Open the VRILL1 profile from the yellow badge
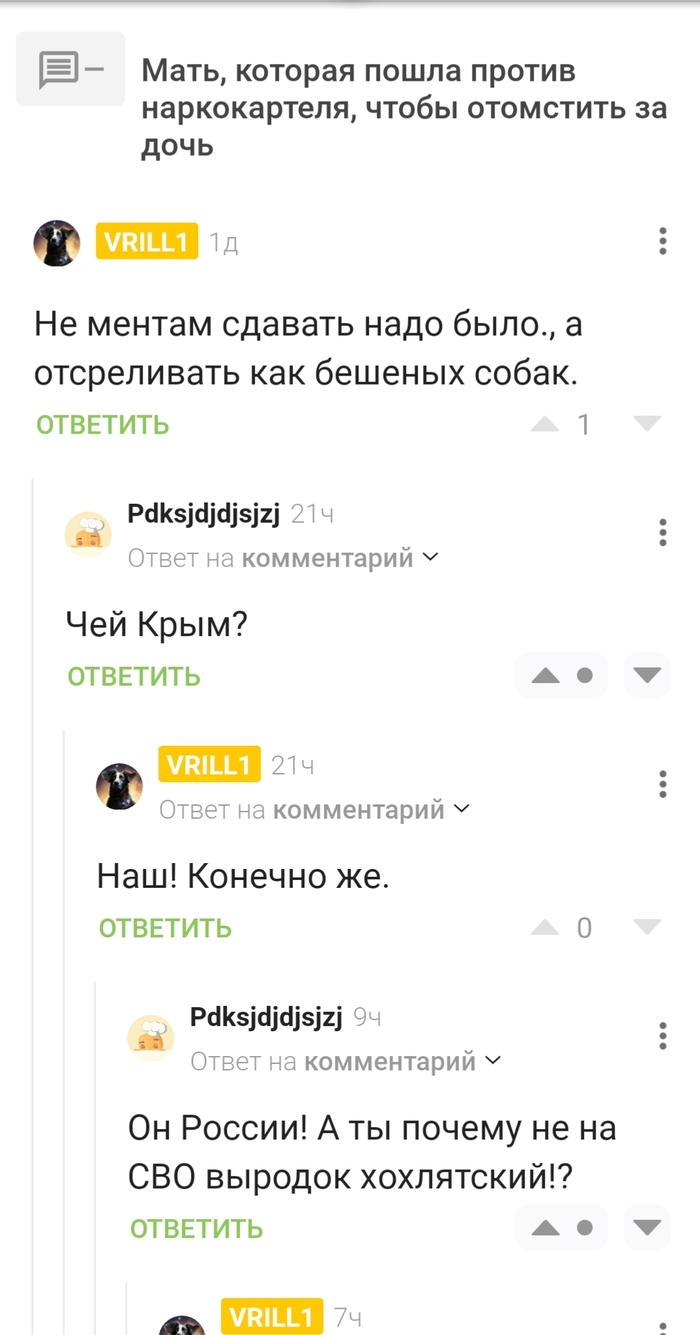The width and height of the screenshot is (700, 1335). [x=146, y=241]
